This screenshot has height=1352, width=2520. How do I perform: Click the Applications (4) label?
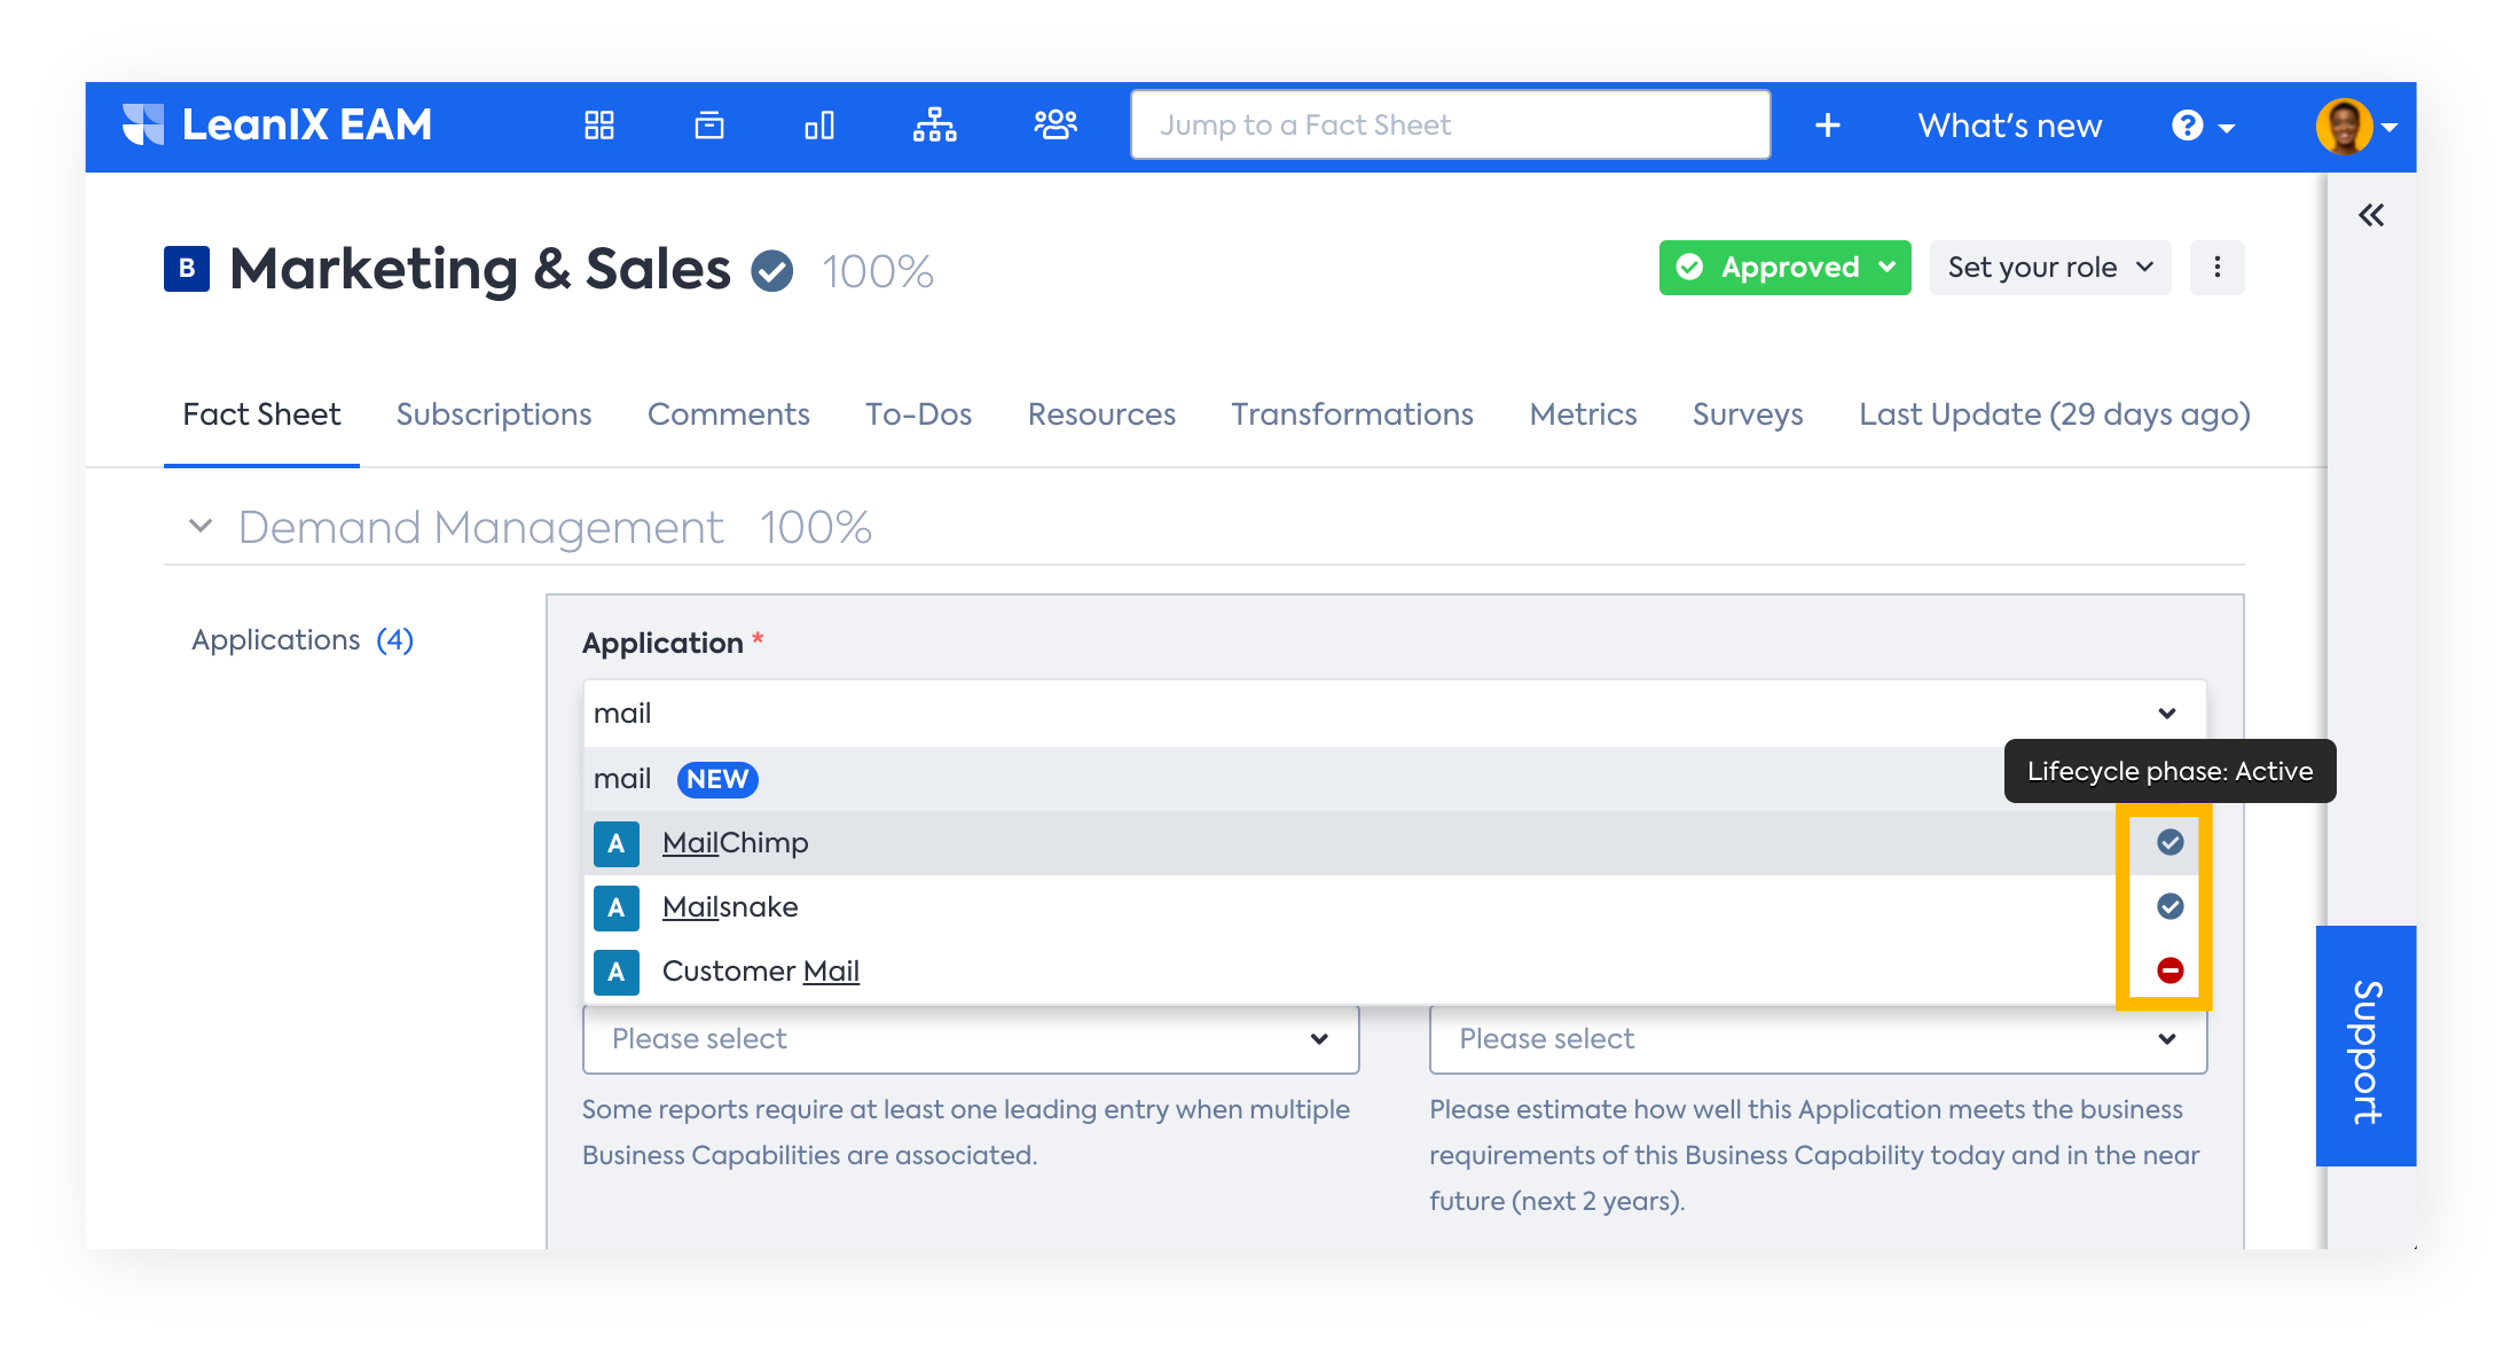pos(302,640)
